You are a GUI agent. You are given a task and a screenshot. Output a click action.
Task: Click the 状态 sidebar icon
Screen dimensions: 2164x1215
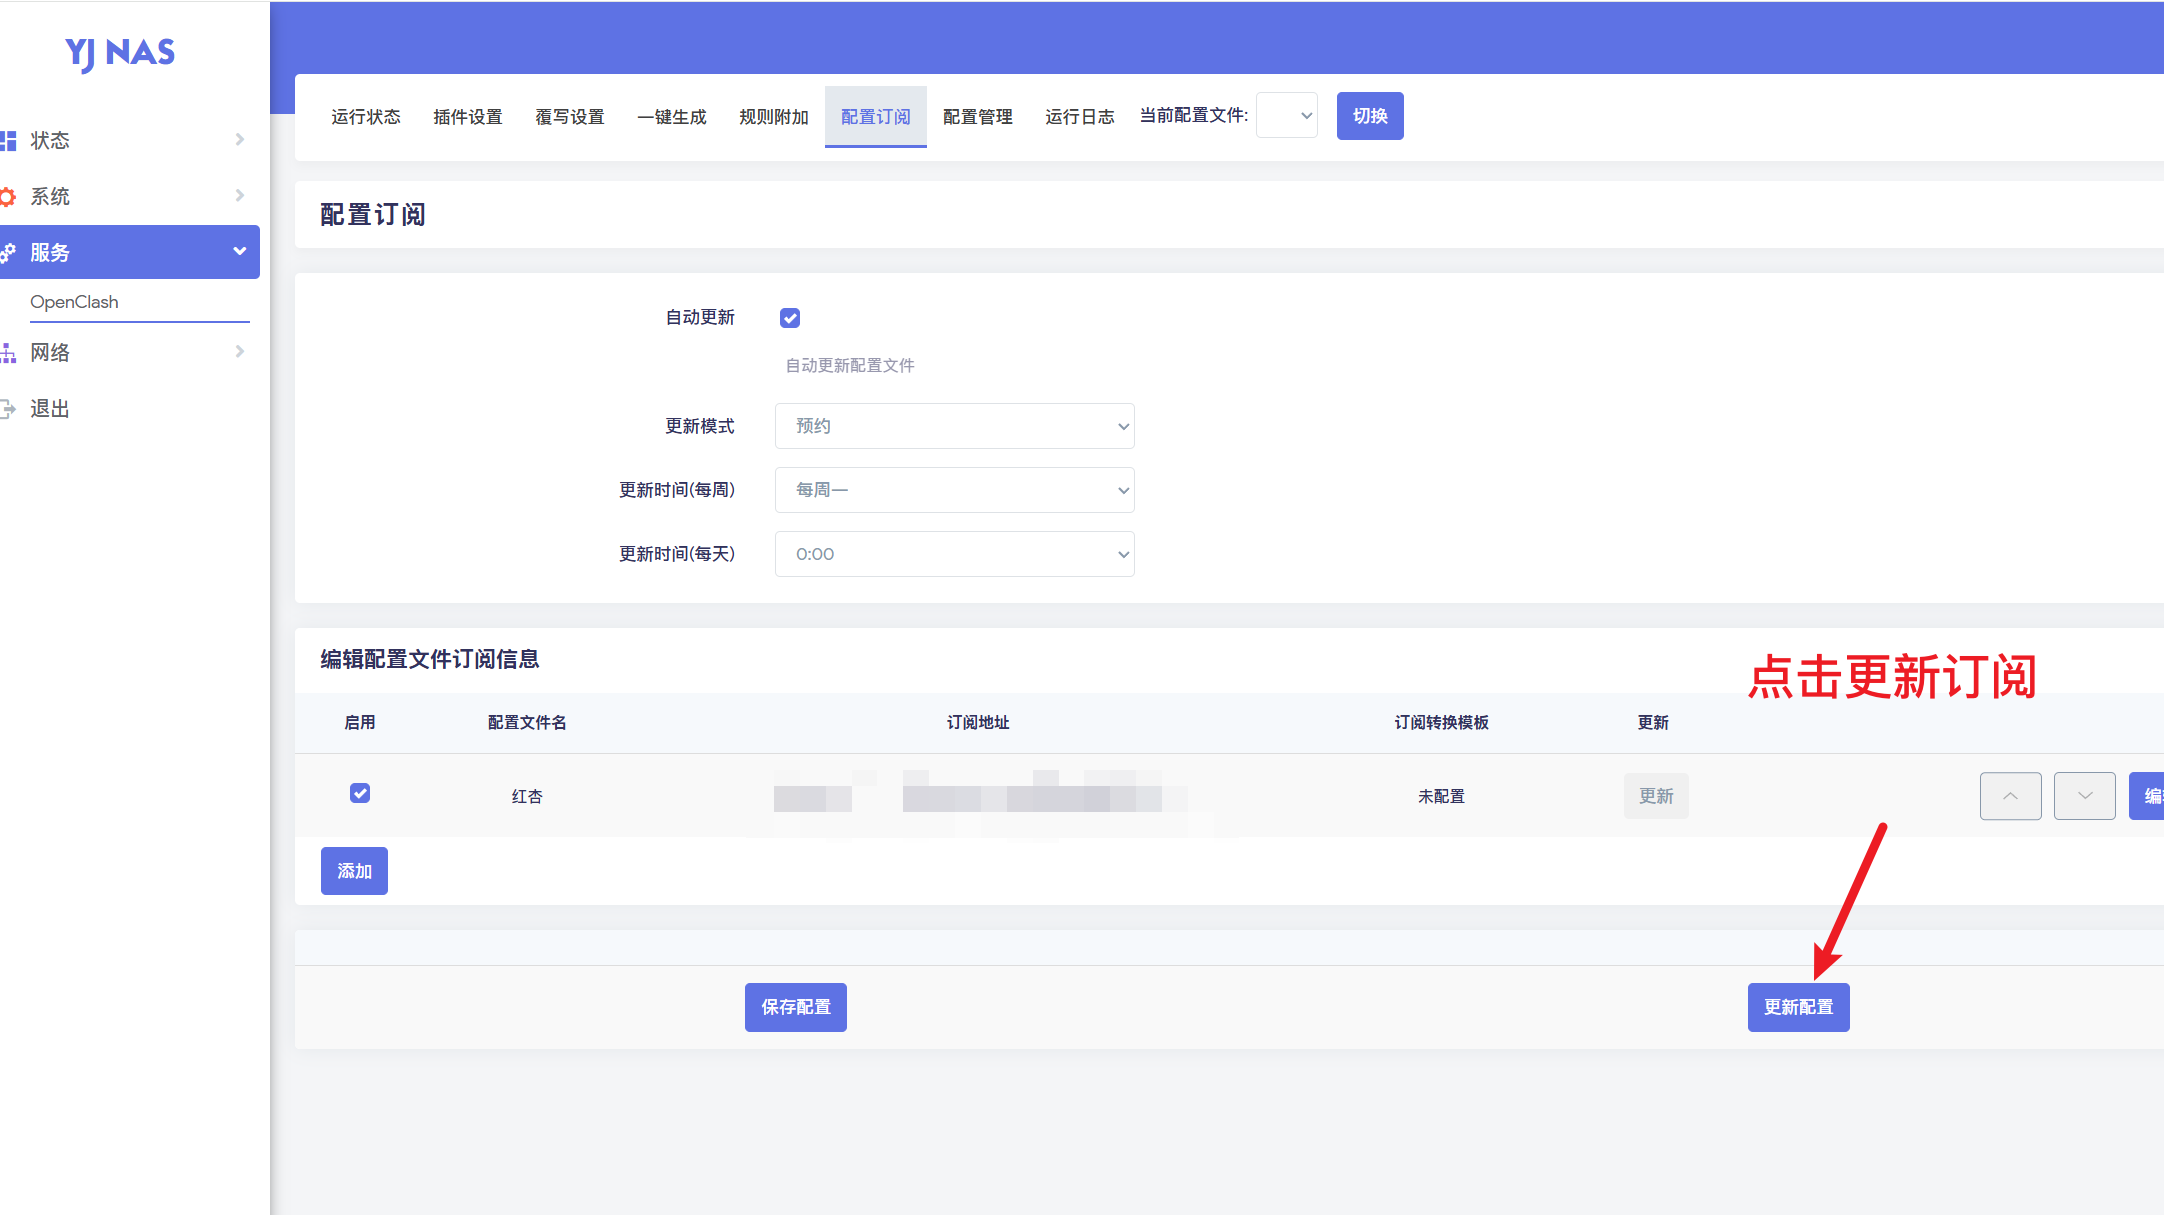8,141
